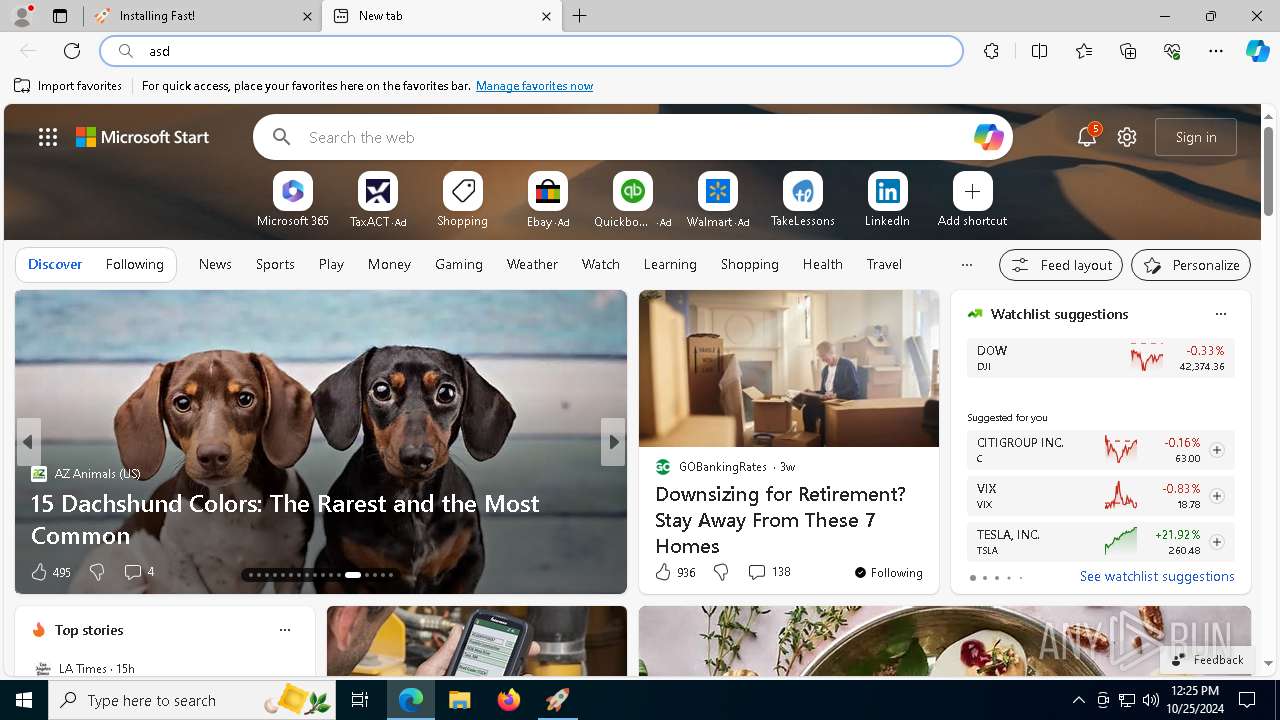Open Browser essentials icon
Screen dimensions: 1280x720
click(x=1172, y=51)
